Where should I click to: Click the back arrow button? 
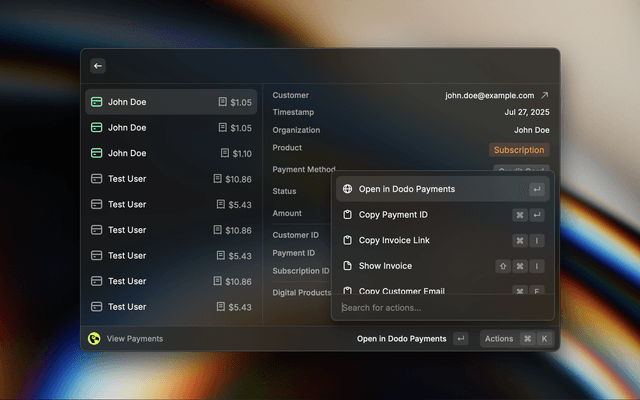pos(98,66)
